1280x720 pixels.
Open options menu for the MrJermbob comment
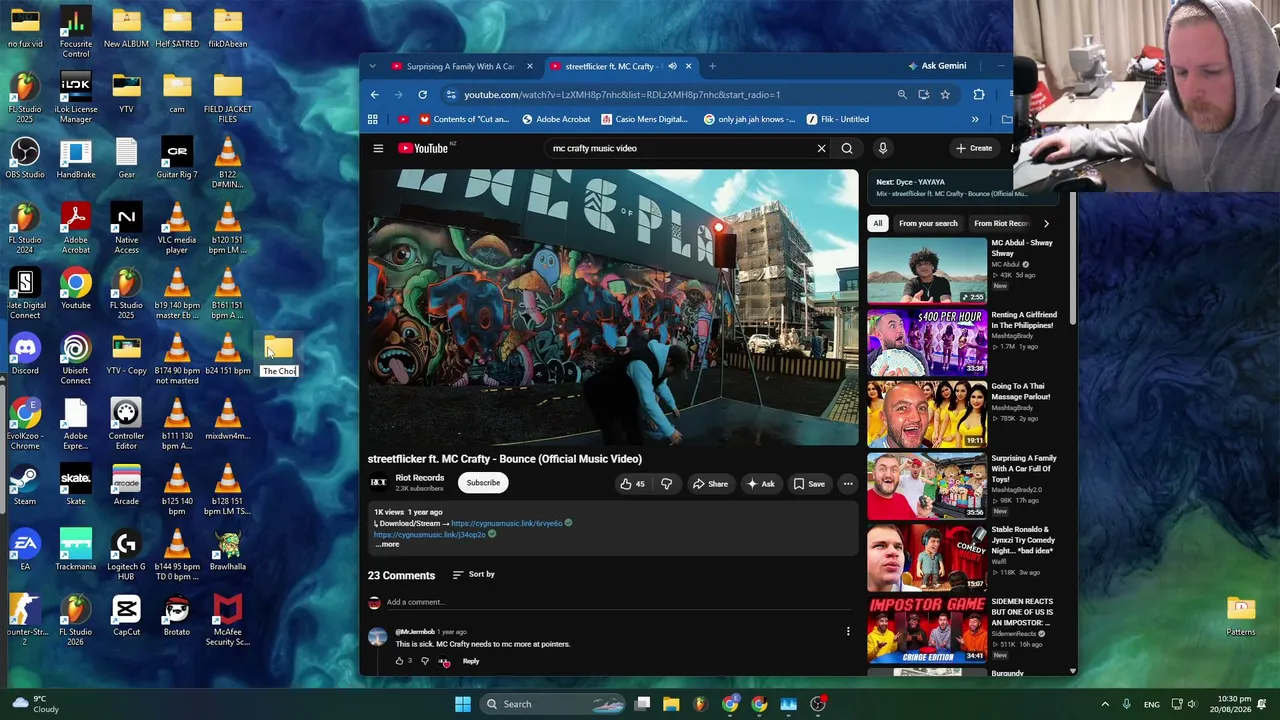pos(848,632)
